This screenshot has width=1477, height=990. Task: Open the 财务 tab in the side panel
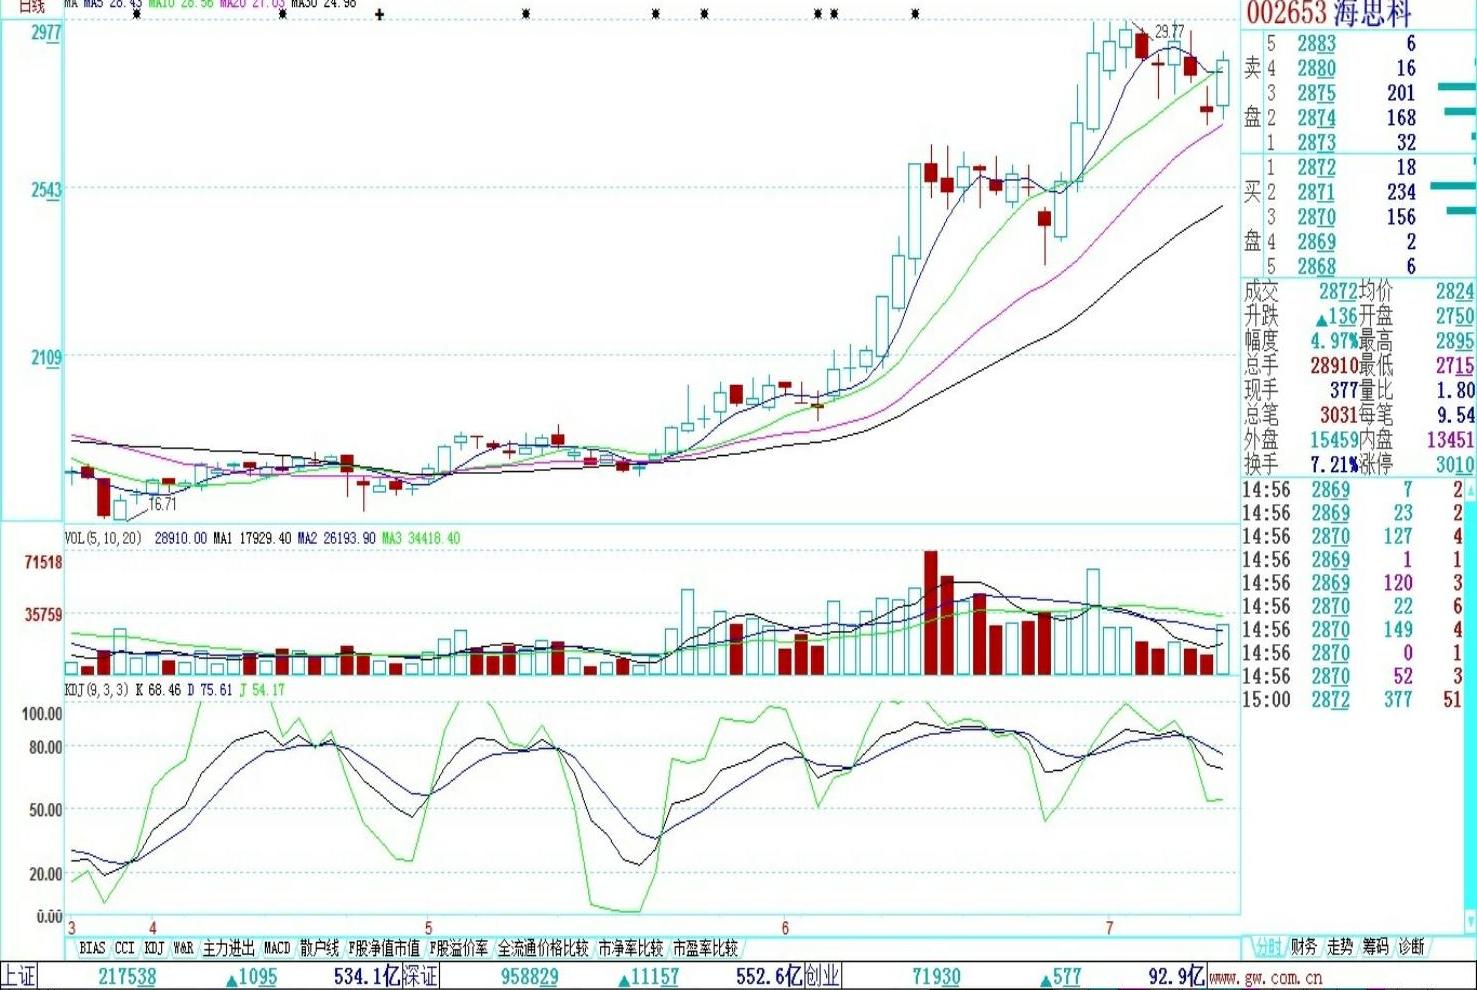(x=1303, y=946)
